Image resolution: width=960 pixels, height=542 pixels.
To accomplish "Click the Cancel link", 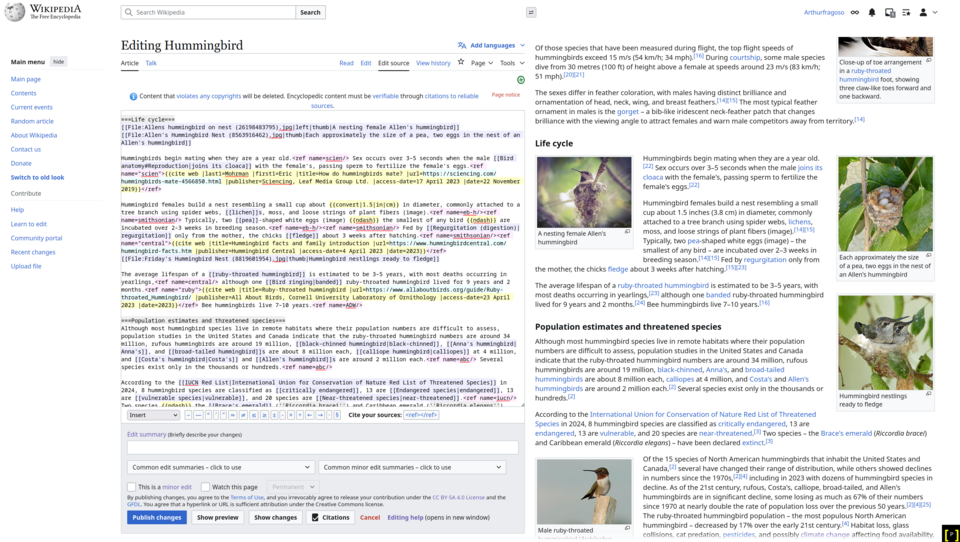I will coord(370,518).
